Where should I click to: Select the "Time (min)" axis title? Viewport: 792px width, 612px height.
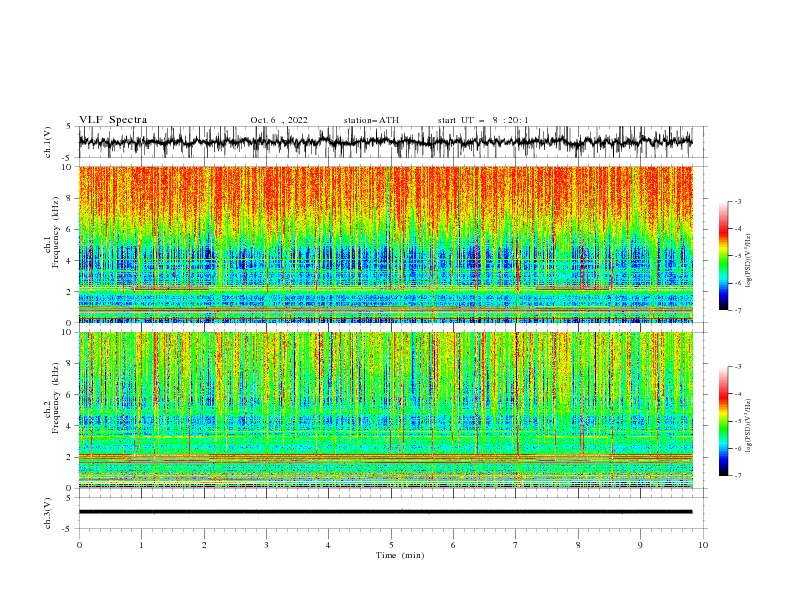tap(400, 555)
